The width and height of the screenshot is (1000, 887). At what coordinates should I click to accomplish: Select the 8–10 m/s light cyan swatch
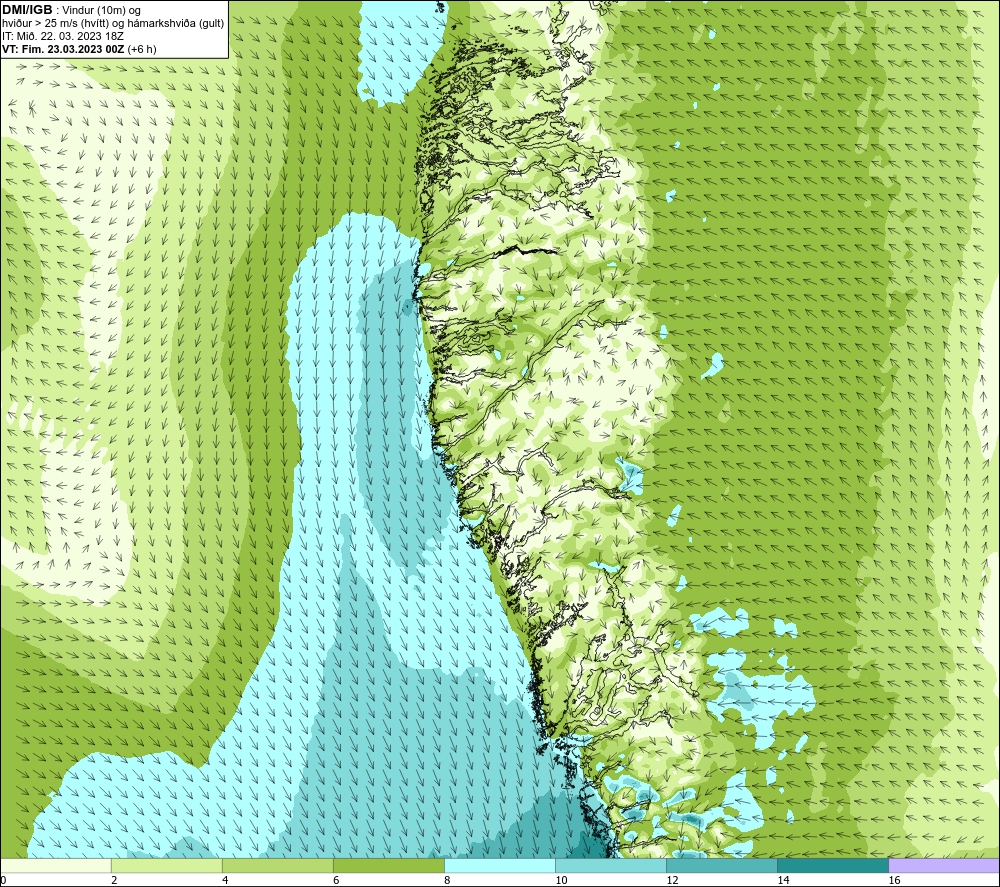tap(500, 866)
